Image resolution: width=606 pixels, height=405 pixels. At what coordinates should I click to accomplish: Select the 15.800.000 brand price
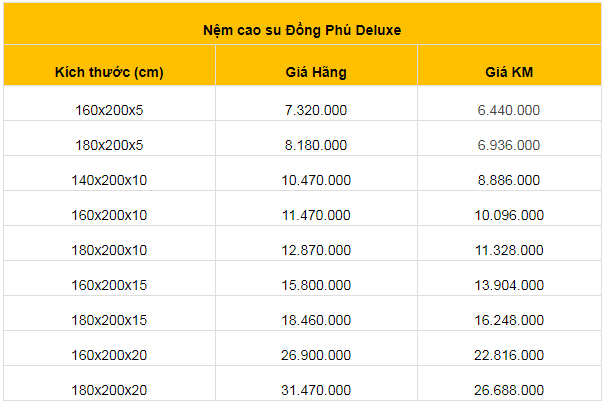316,285
